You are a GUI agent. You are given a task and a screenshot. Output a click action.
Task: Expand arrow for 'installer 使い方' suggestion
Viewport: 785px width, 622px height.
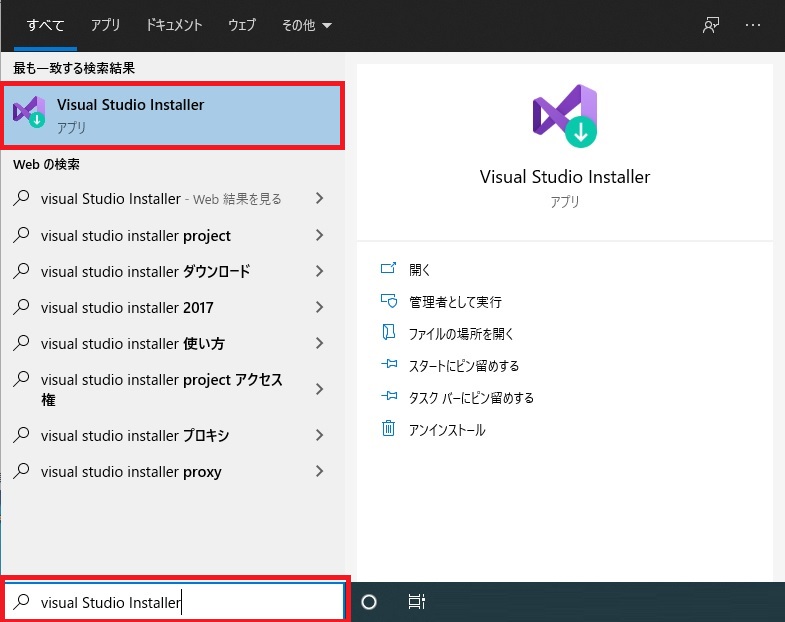point(319,343)
